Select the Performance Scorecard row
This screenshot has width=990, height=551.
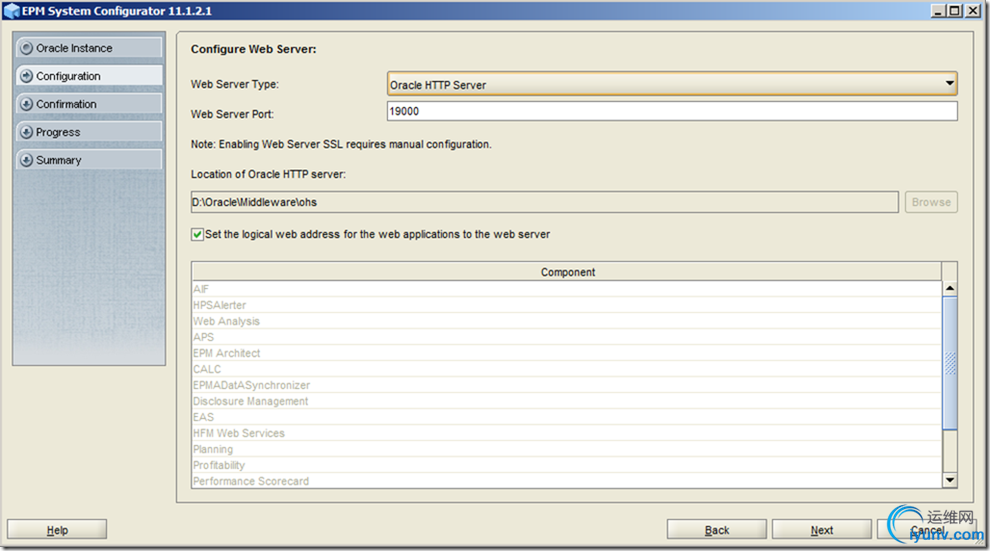[566, 481]
